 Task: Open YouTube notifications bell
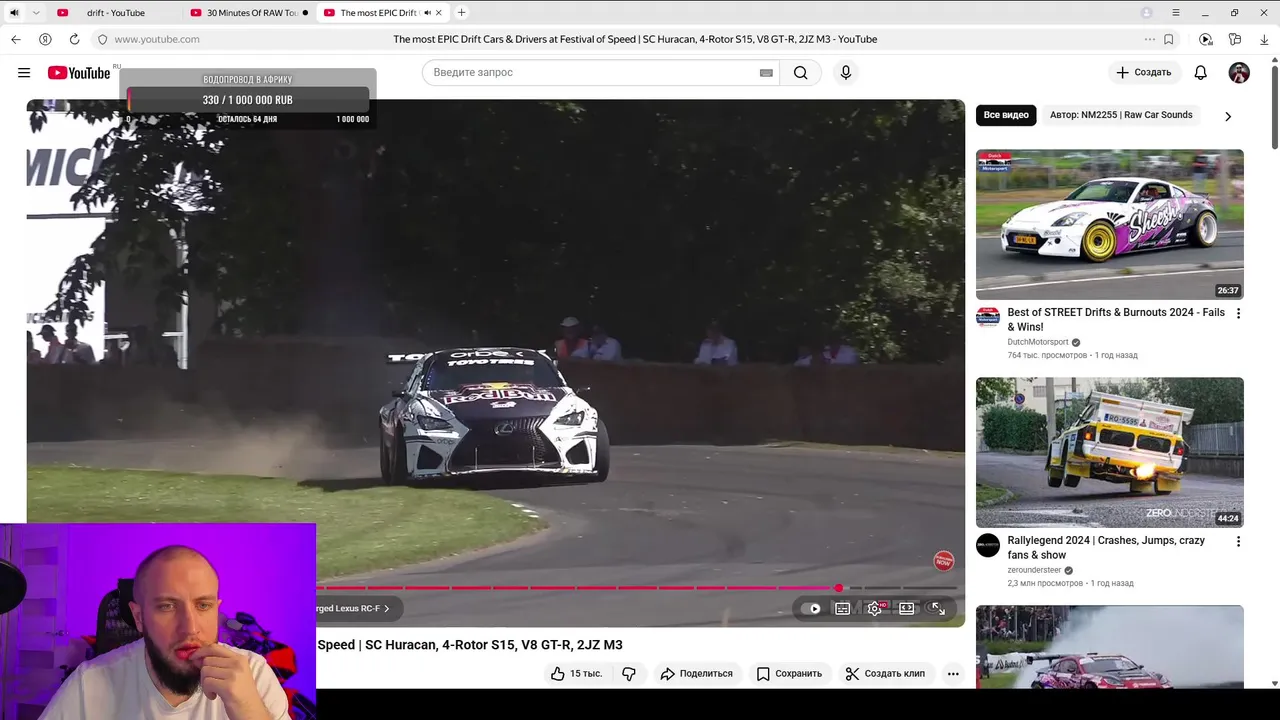(x=1201, y=73)
